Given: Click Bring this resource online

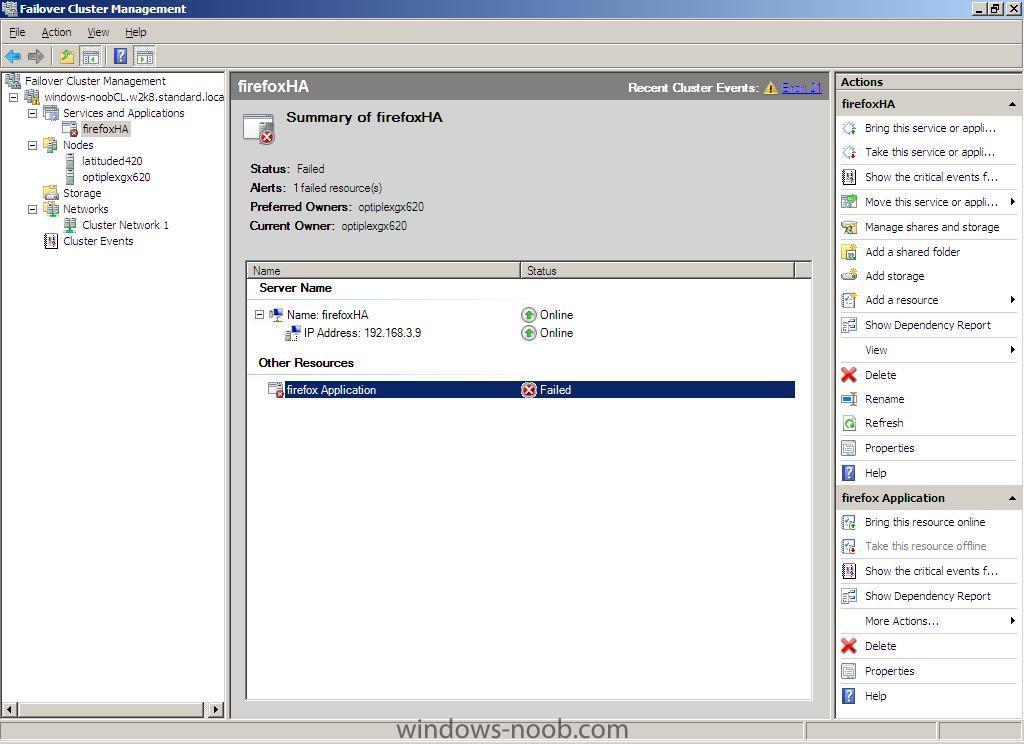Looking at the screenshot, I should coord(925,522).
